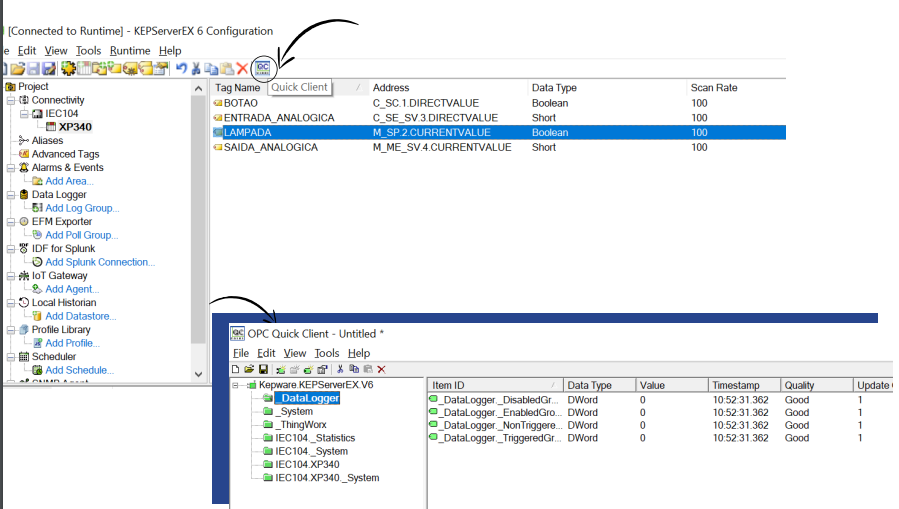Image resolution: width=899 pixels, height=509 pixels.
Task: Click the delete X in OPC Quick Client toolbar
Action: (x=381, y=369)
